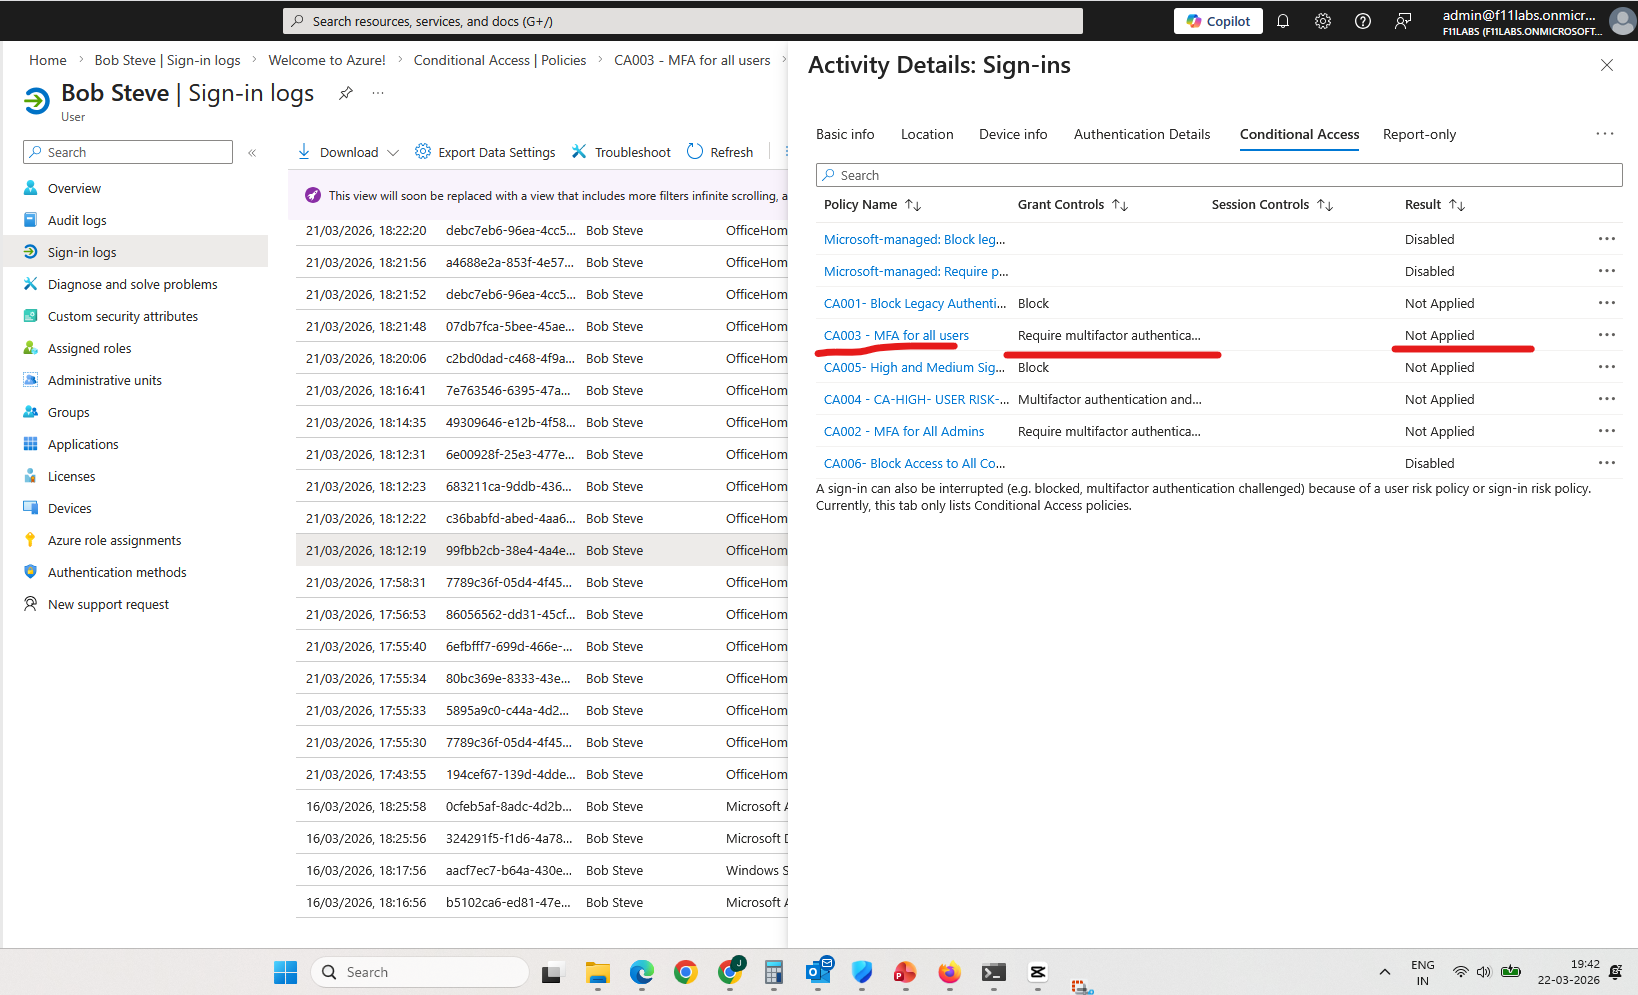Open CA003 - MFA for all users link
1638x995 pixels.
coord(896,335)
